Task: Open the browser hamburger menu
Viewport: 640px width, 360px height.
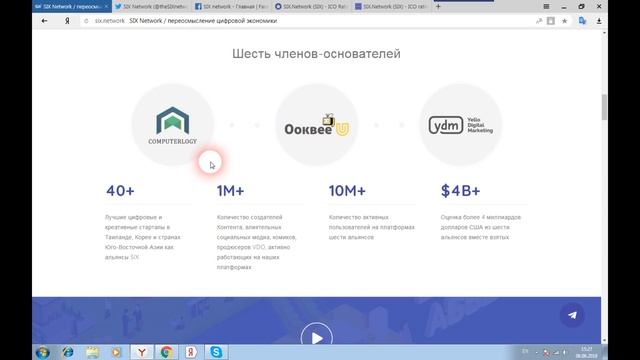Action: (546, 7)
